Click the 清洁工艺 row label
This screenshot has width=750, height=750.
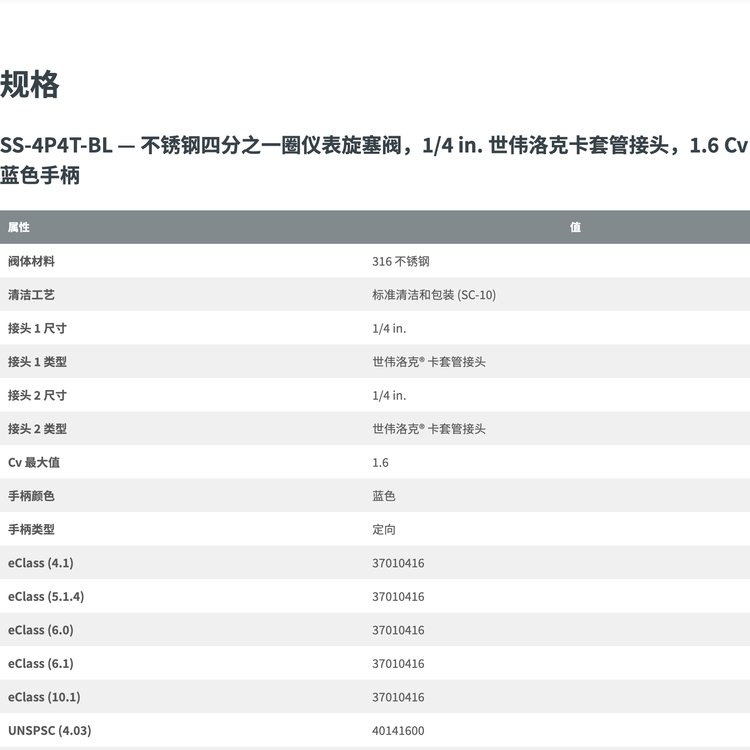tap(31, 295)
